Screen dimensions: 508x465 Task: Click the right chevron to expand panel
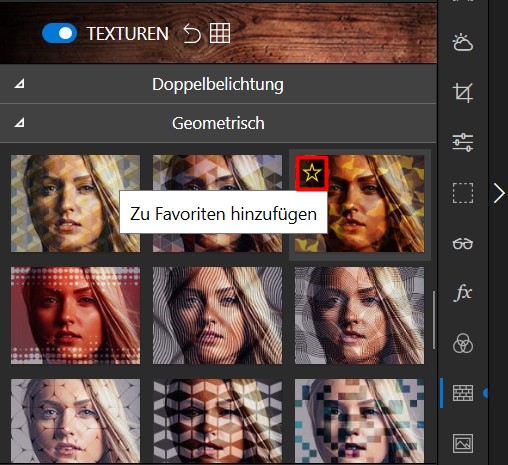(x=499, y=193)
